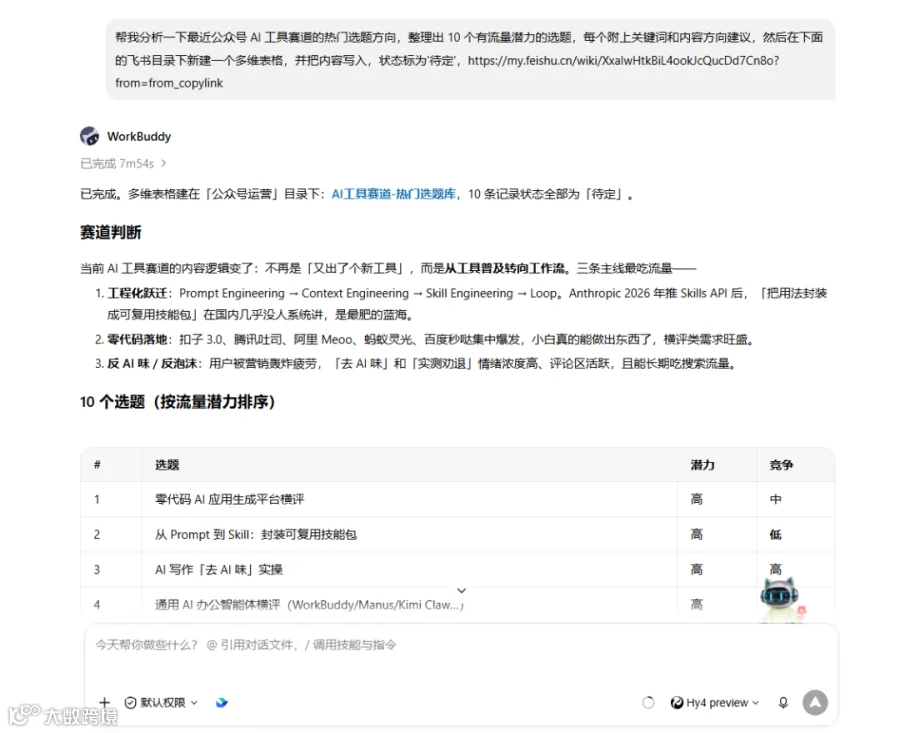This screenshot has height=733, width=900.
Task: Click the shield icon beside 默认权限
Action: [x=130, y=703]
